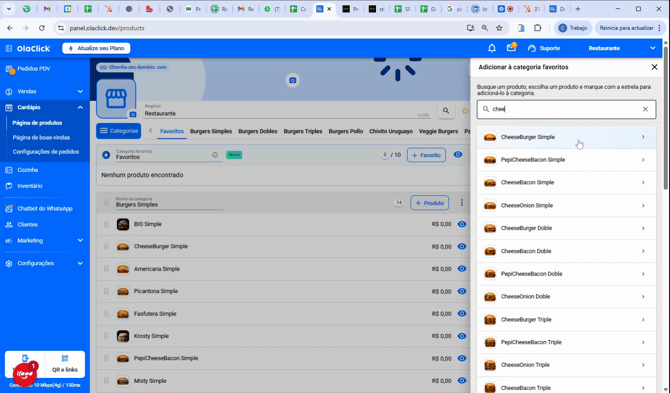Click drag handle of Americana Simple row
Image resolution: width=670 pixels, height=393 pixels.
[x=106, y=269]
